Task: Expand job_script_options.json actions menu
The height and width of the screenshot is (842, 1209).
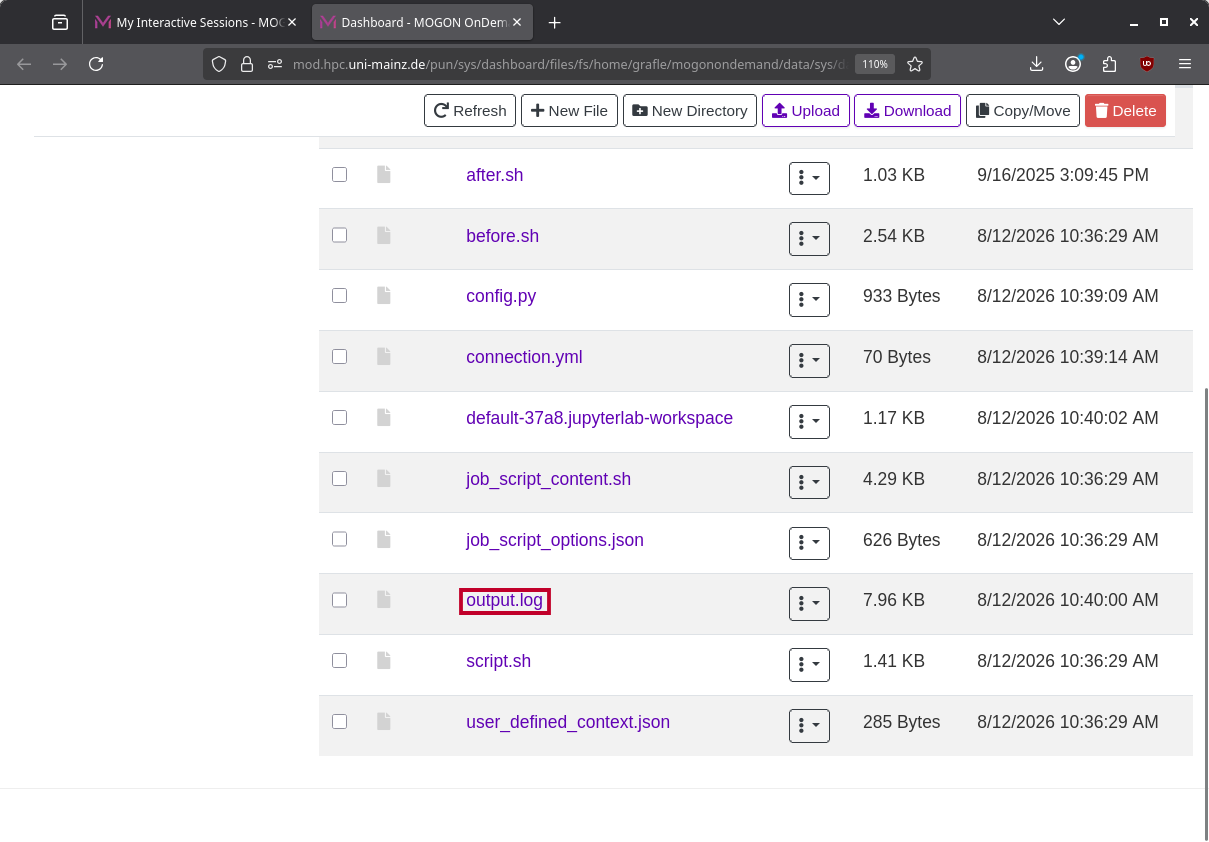Action: [x=809, y=543]
